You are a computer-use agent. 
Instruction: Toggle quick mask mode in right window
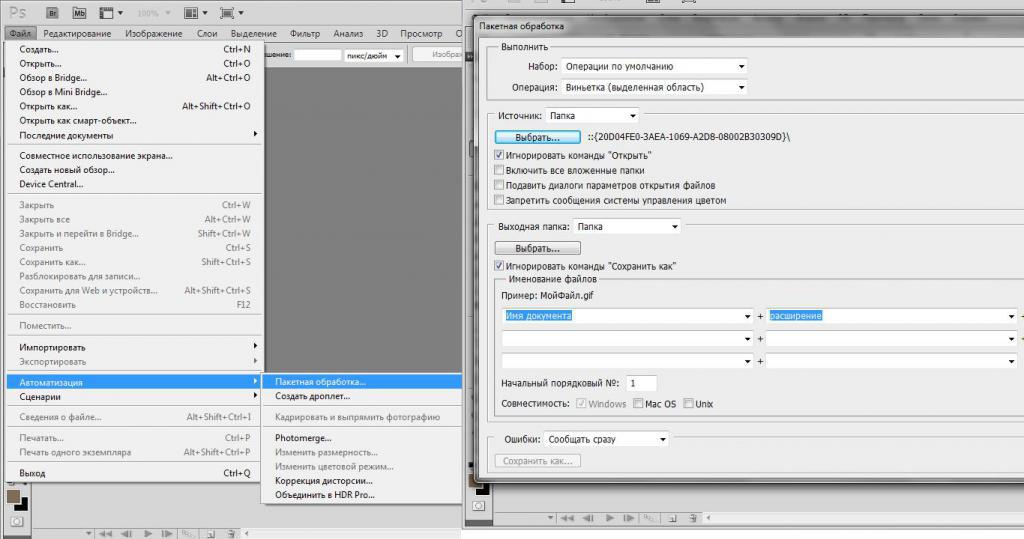click(479, 506)
